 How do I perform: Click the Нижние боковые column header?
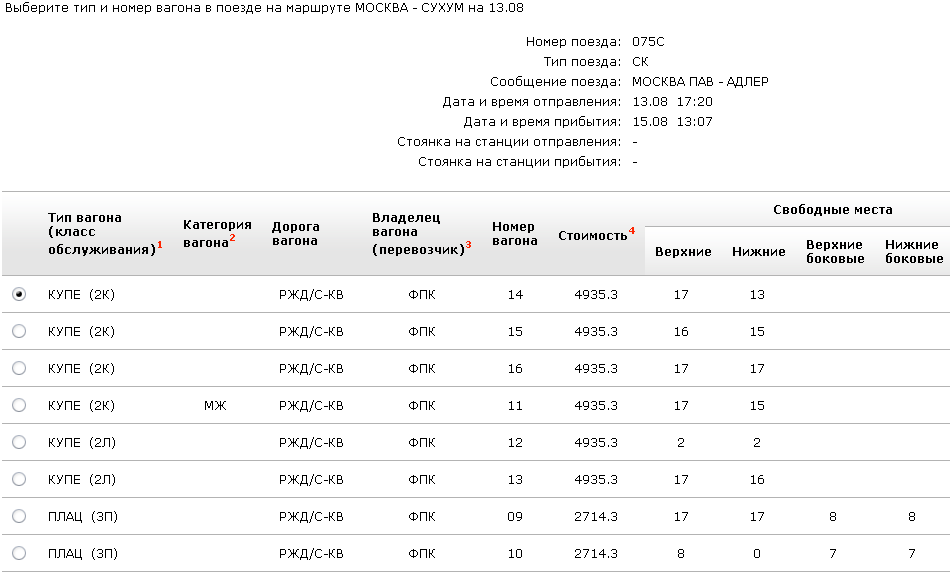[x=912, y=251]
